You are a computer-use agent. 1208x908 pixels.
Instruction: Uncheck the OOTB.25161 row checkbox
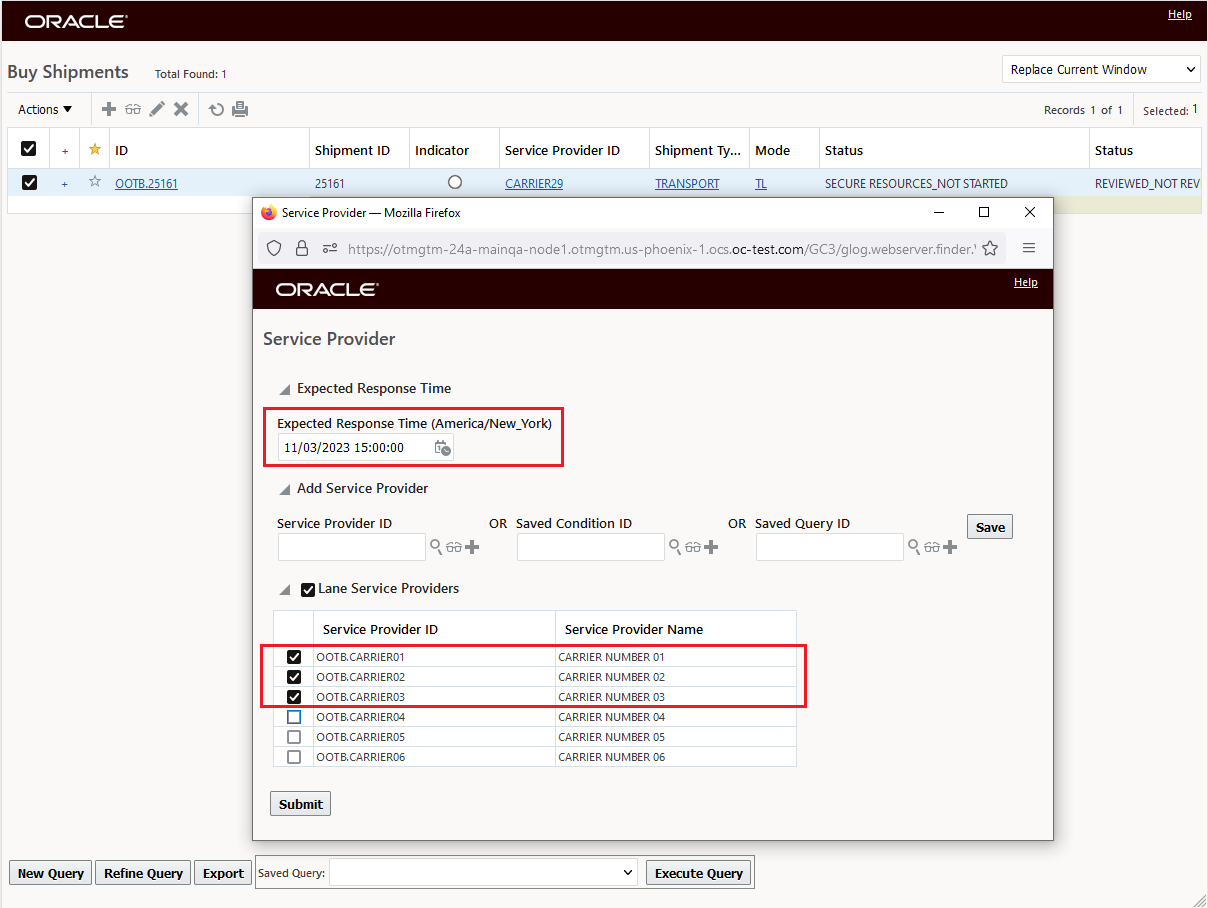point(29,182)
